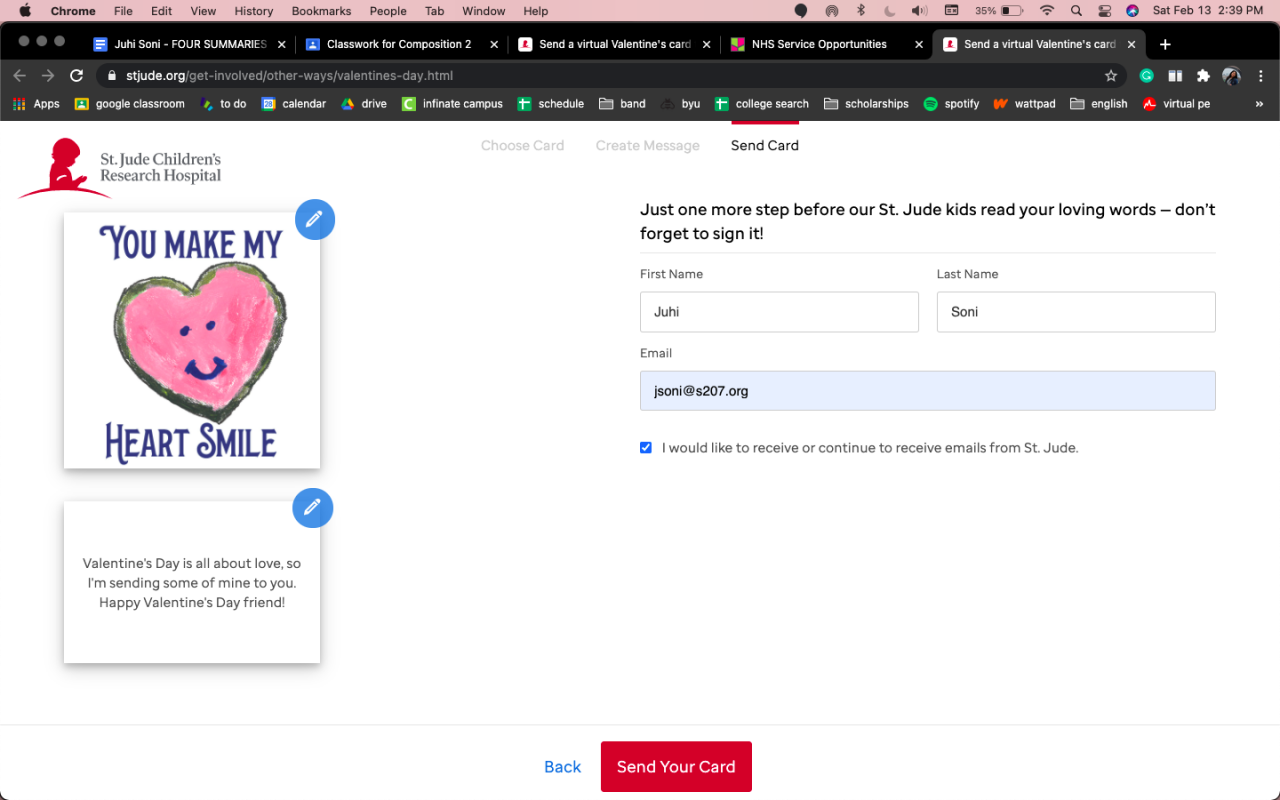Close the NHS Service Opportunities tab

click(x=919, y=44)
